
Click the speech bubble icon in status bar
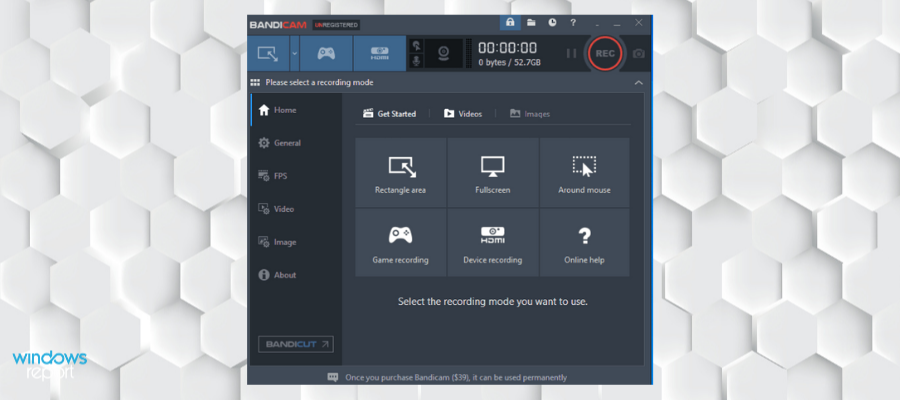pyautogui.click(x=333, y=377)
